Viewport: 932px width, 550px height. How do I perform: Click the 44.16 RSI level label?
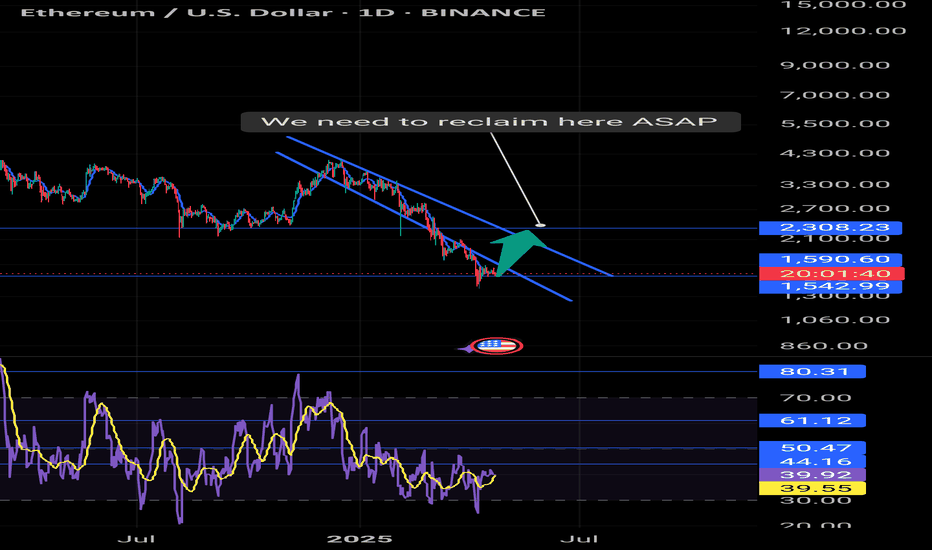click(813, 461)
